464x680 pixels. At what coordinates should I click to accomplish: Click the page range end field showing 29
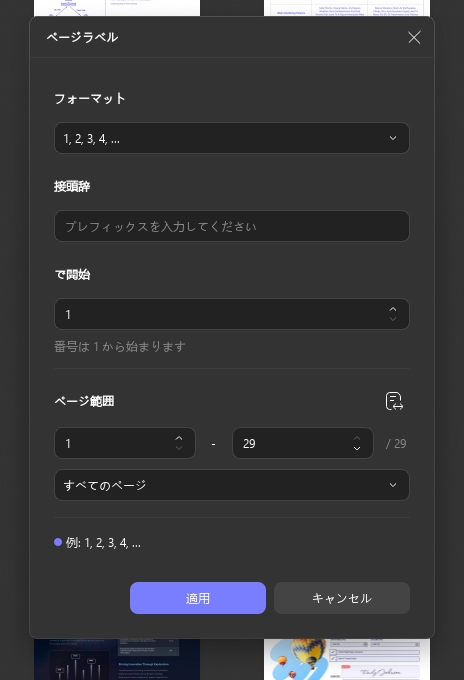tap(303, 443)
